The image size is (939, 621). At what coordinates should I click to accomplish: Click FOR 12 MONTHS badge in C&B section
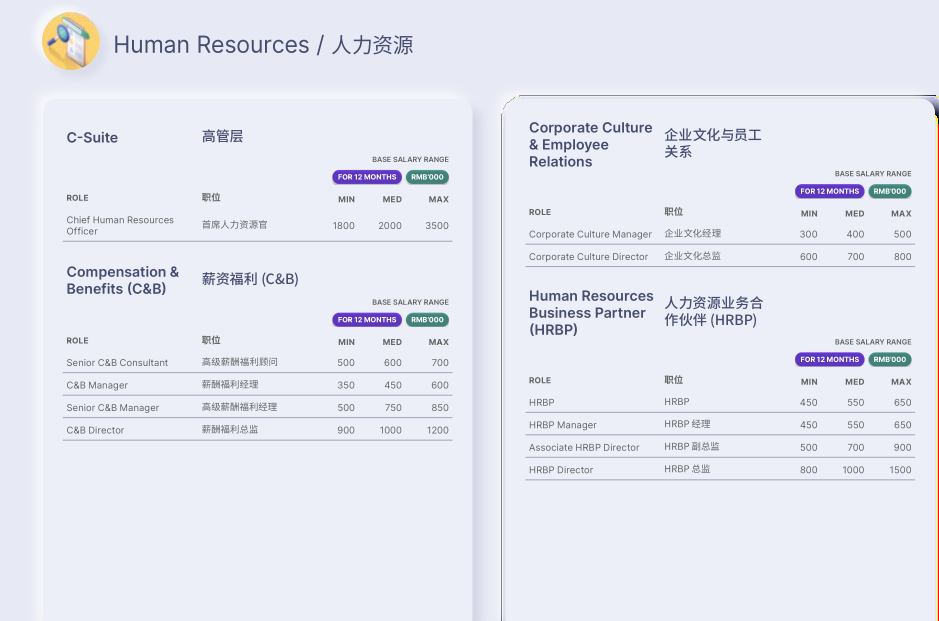[x=366, y=320]
